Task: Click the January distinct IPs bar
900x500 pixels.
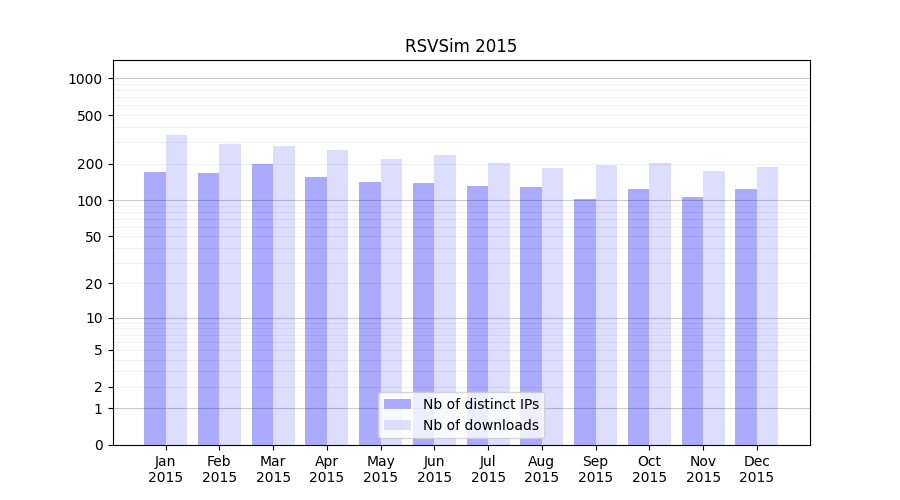Action: point(155,308)
